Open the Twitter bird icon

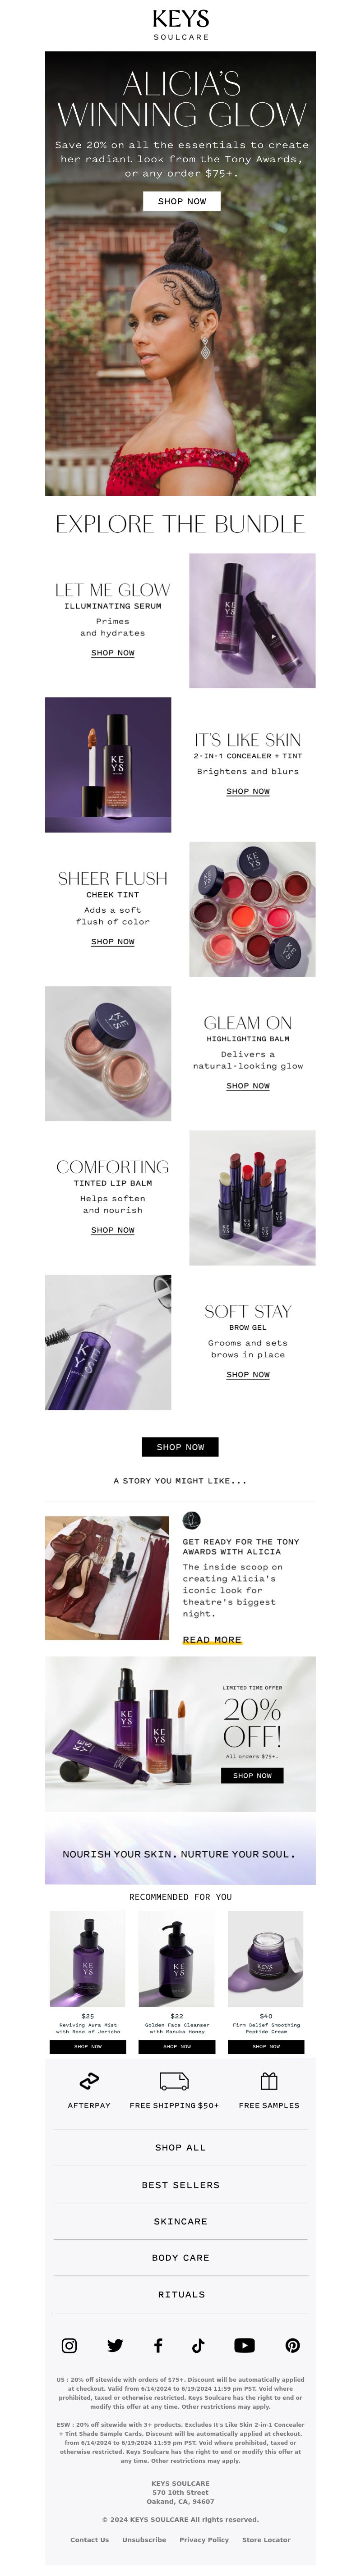coord(115,2345)
